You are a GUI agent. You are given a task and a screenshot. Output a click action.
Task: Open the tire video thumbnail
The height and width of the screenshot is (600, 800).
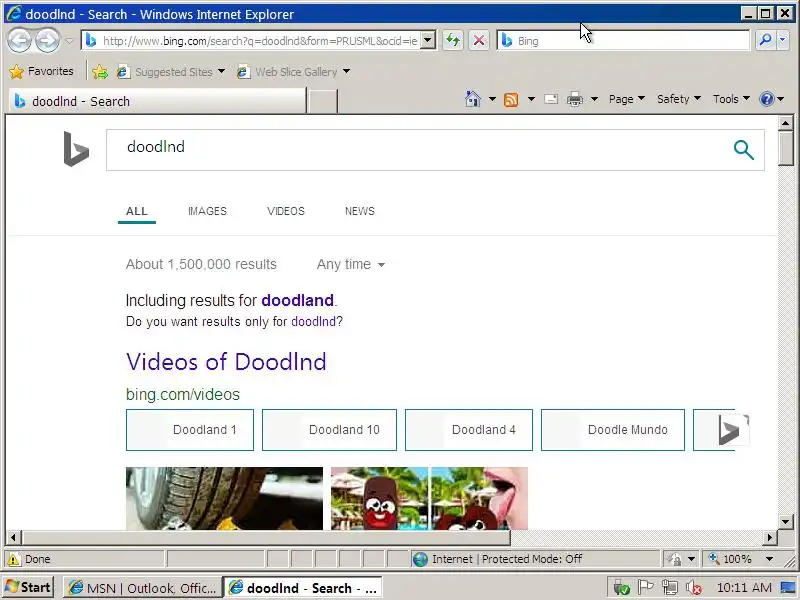[224, 498]
